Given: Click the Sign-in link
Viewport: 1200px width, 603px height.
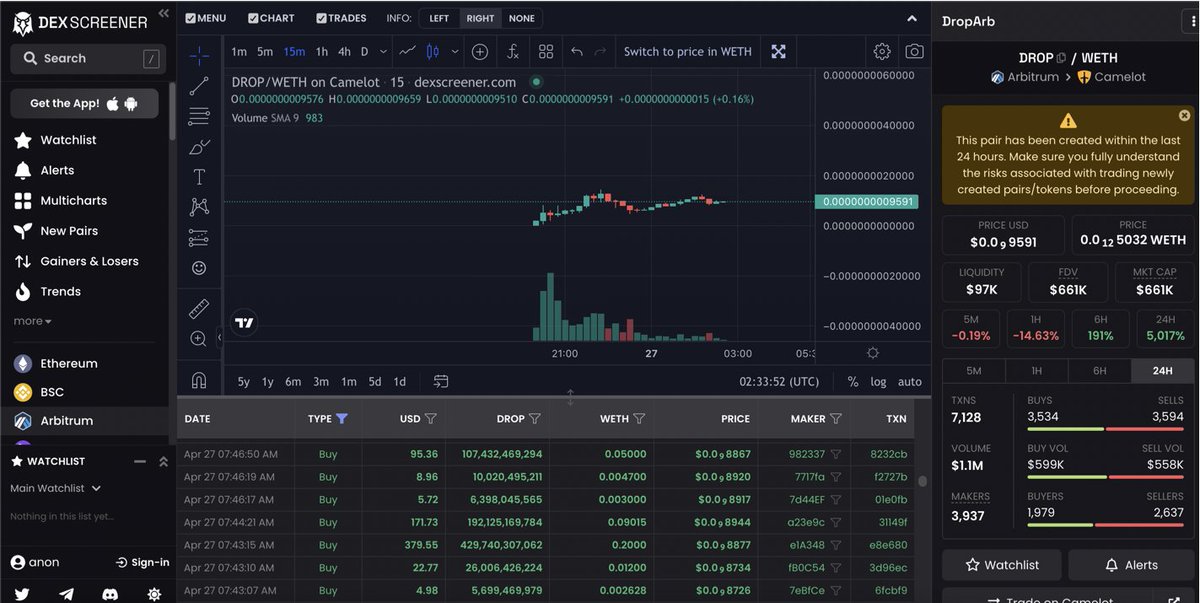Looking at the screenshot, I should 143,562.
